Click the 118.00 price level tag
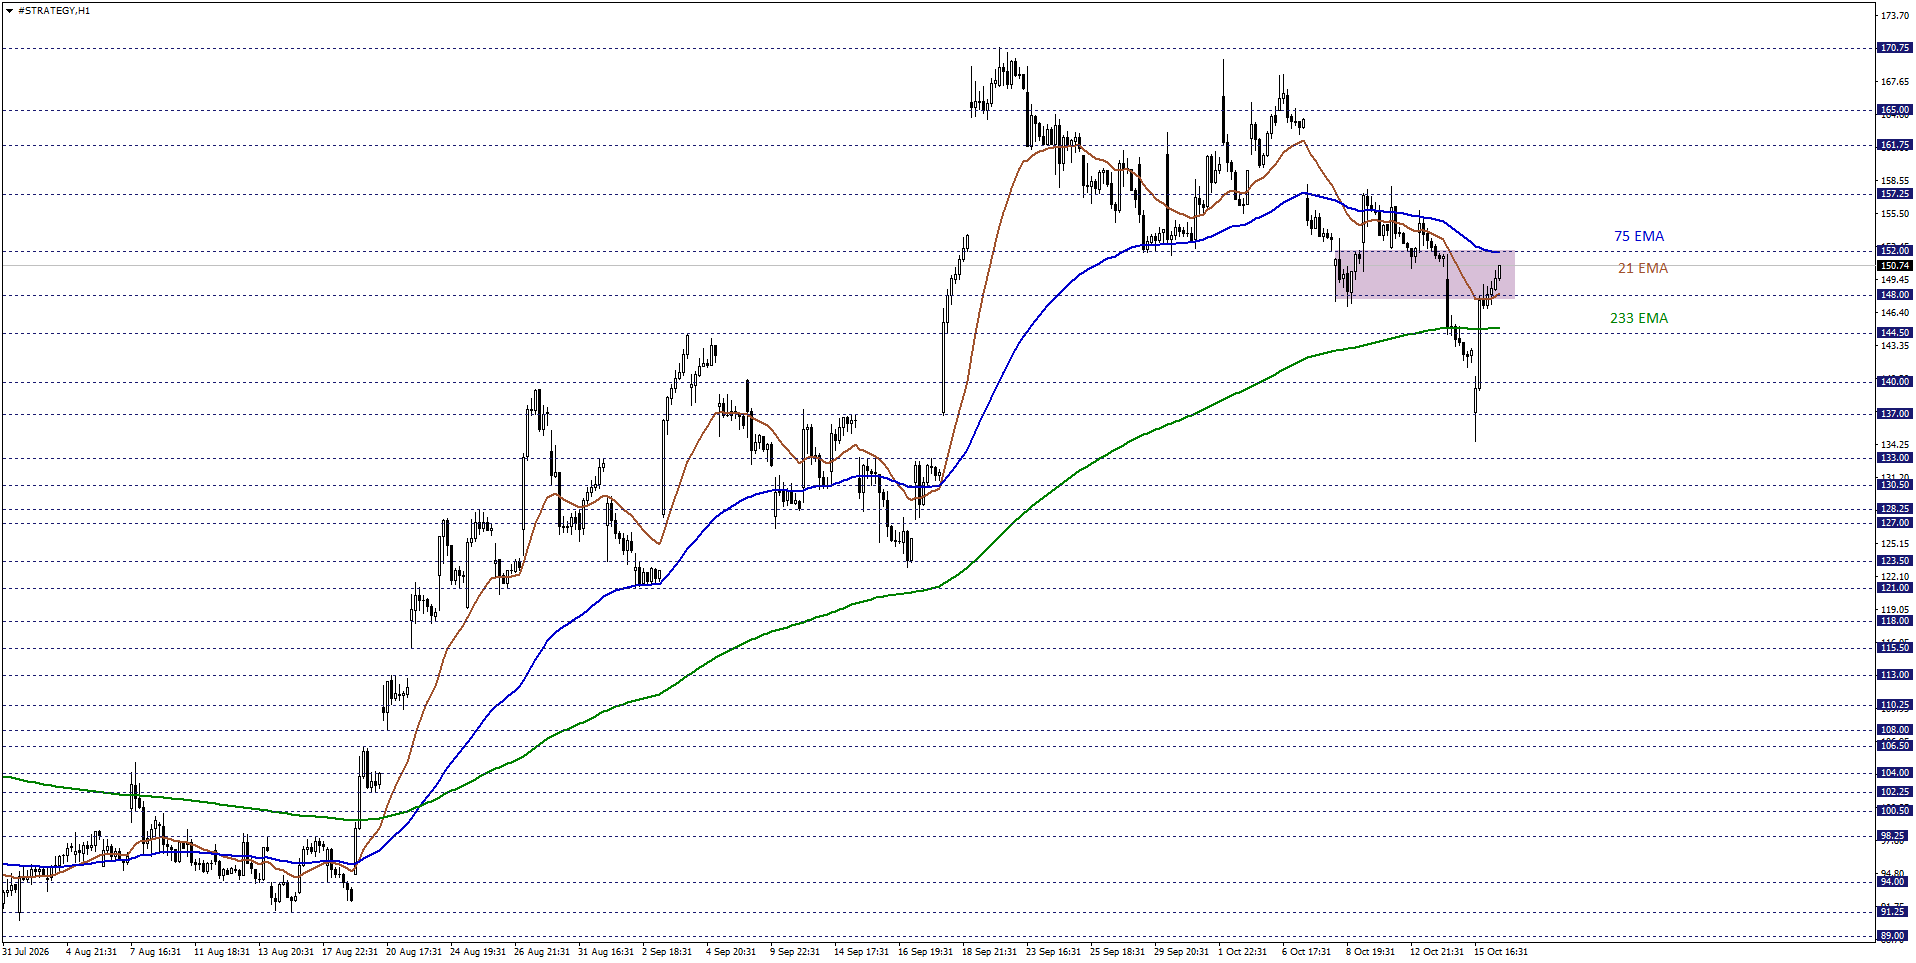 click(1895, 621)
